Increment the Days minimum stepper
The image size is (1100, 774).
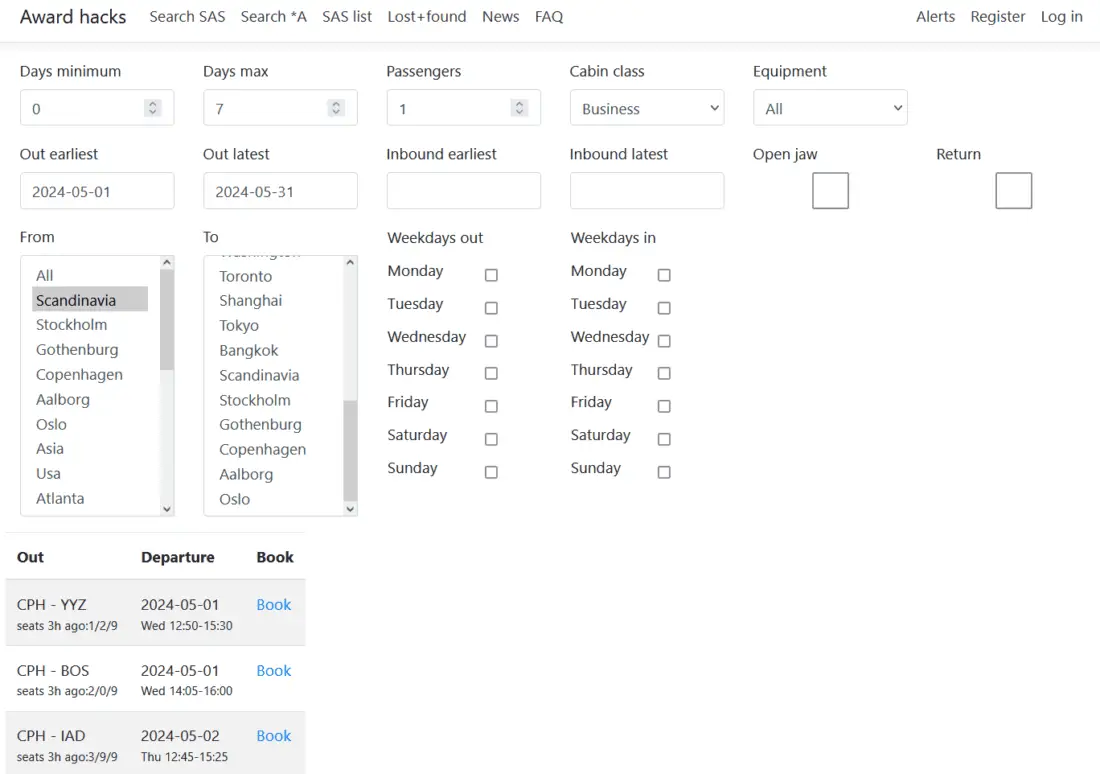pos(152,104)
